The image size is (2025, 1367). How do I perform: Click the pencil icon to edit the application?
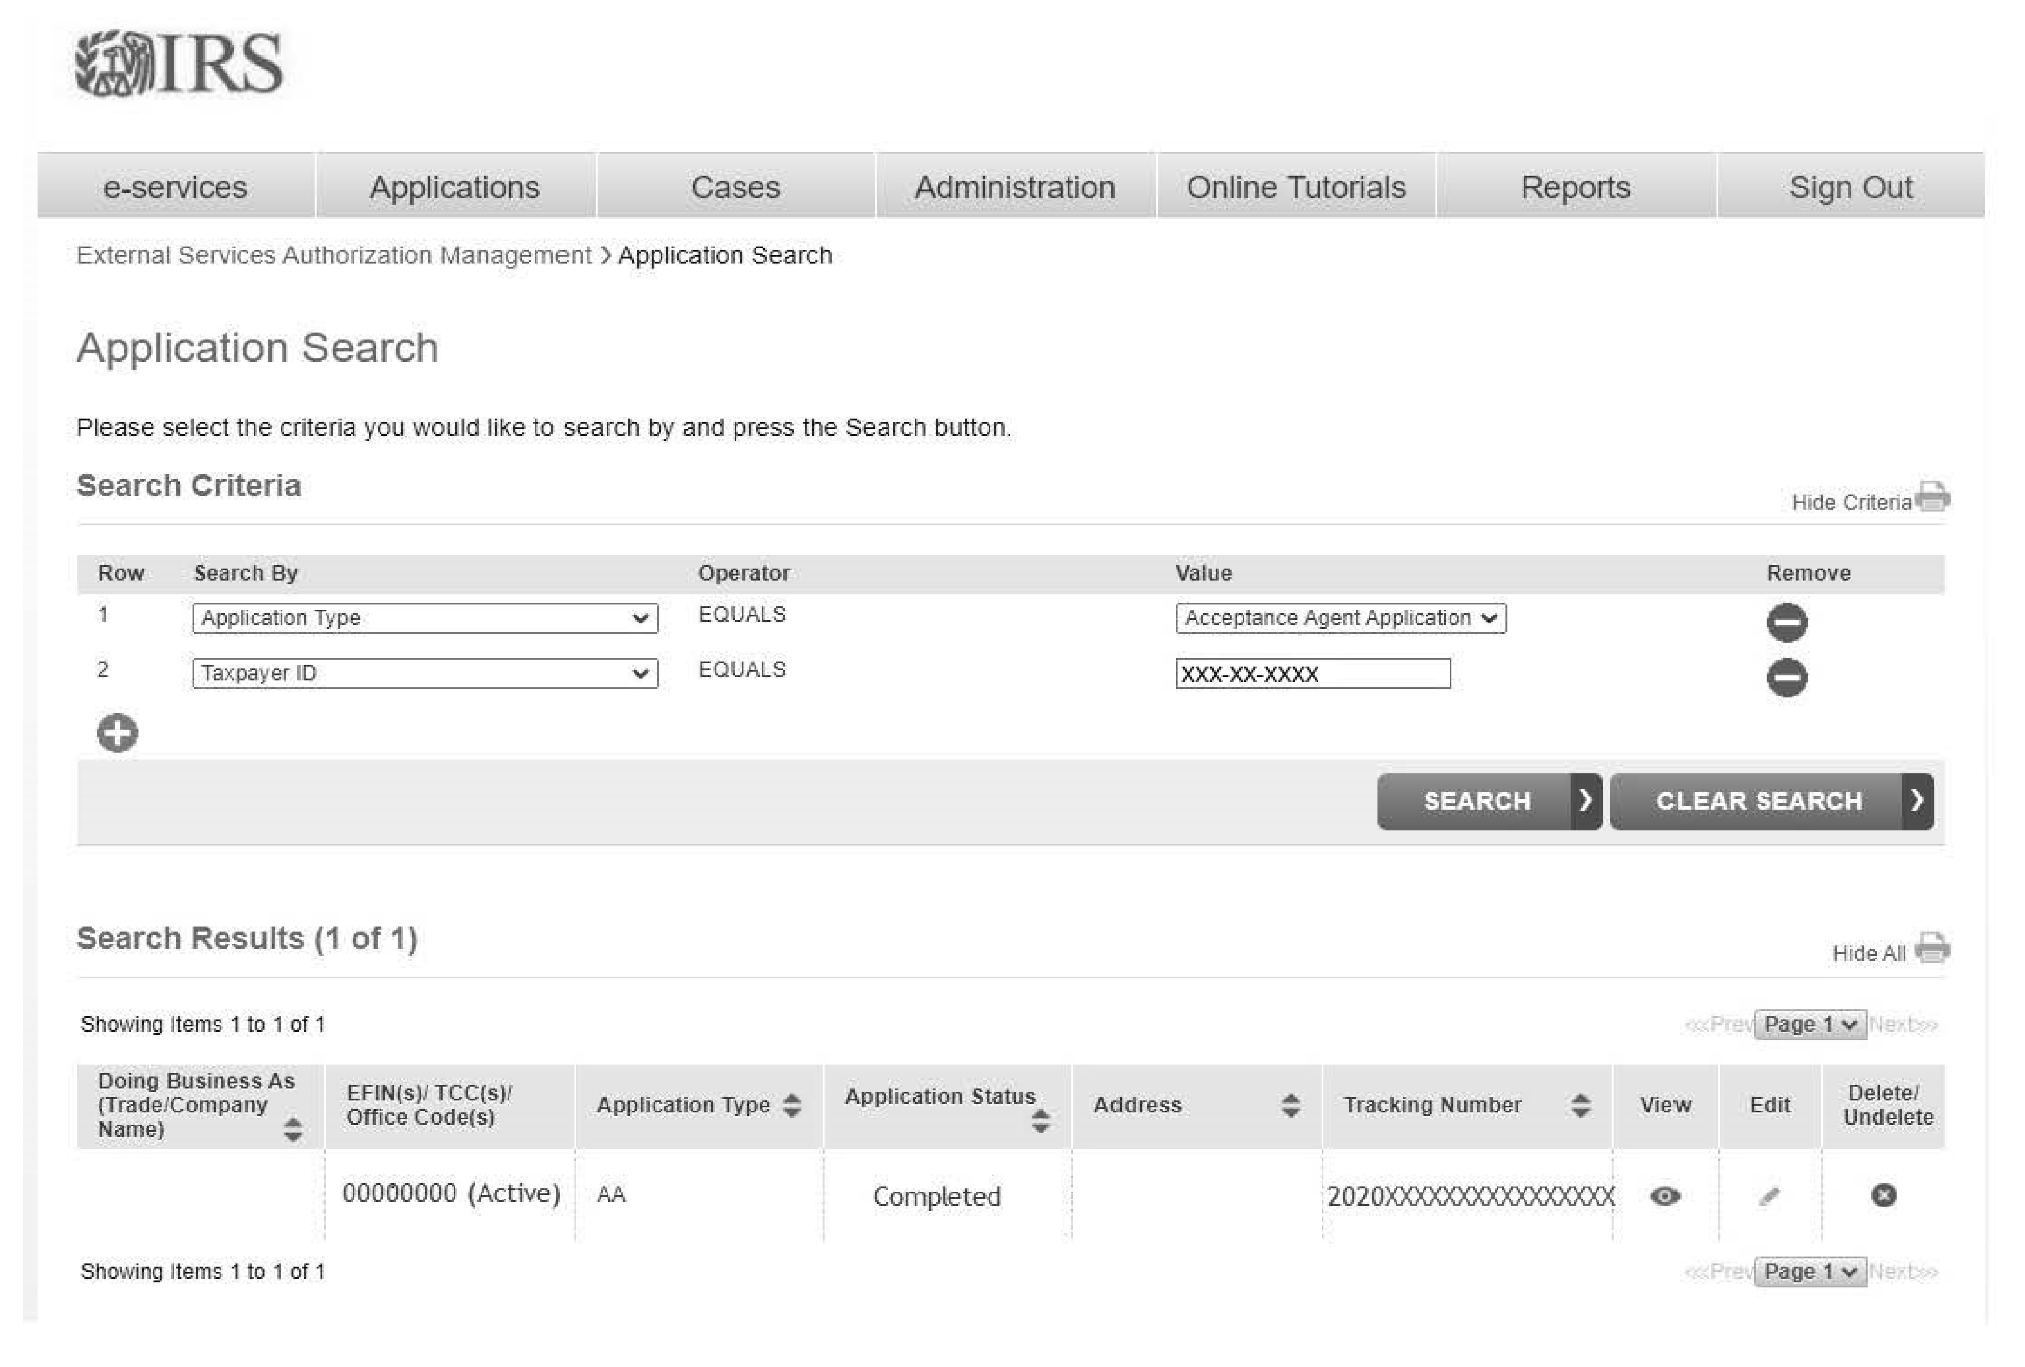pos(1769,1196)
